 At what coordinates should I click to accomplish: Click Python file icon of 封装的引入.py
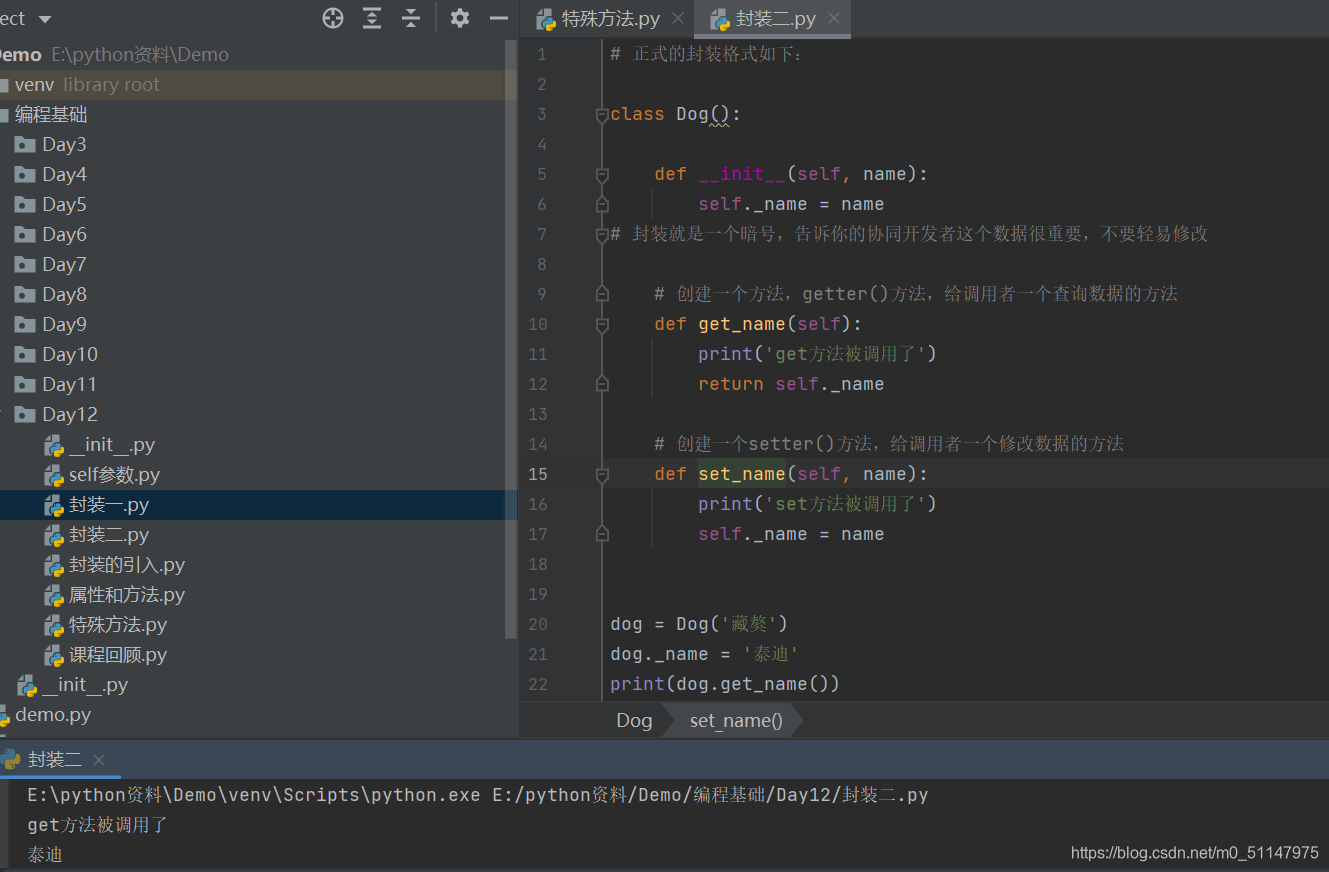click(54, 565)
